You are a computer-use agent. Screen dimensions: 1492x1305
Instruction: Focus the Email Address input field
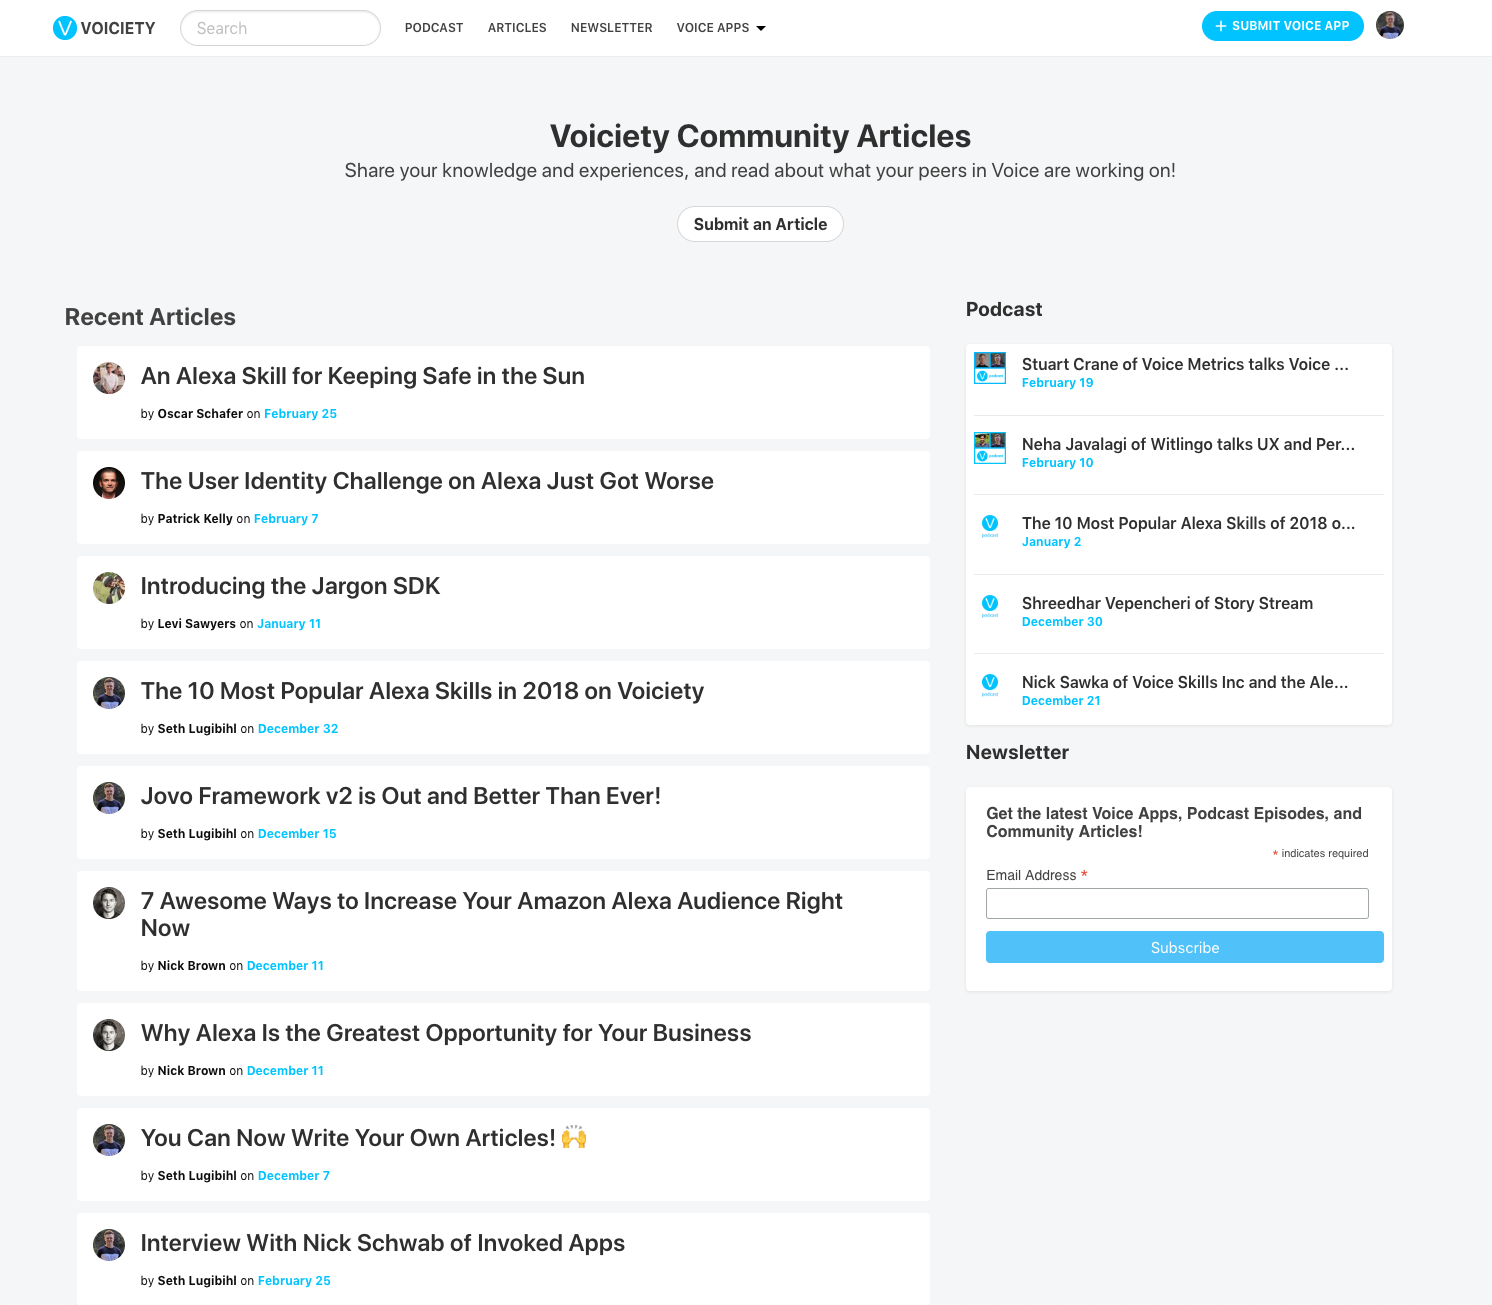coord(1177,903)
